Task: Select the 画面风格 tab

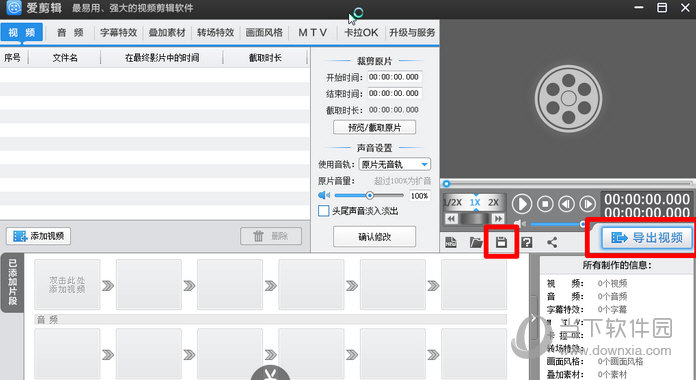Action: (264, 32)
